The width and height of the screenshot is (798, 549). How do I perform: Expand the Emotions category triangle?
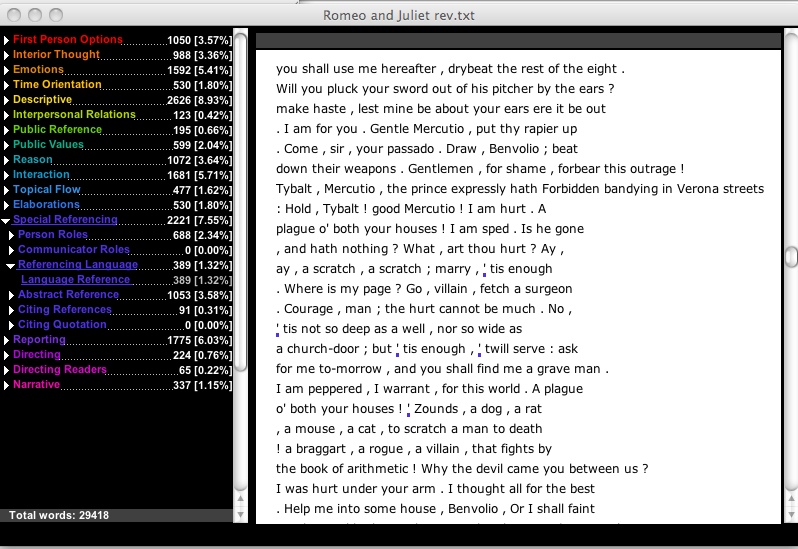pyautogui.click(x=6, y=70)
